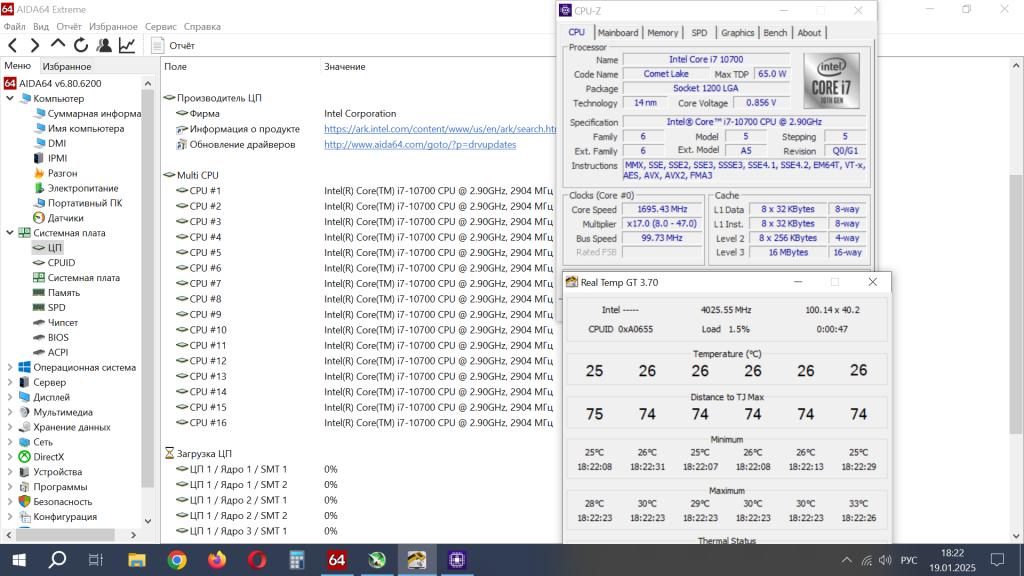Viewport: 1024px width, 576px height.
Task: Select the Память tree item
Action: pyautogui.click(x=56, y=293)
